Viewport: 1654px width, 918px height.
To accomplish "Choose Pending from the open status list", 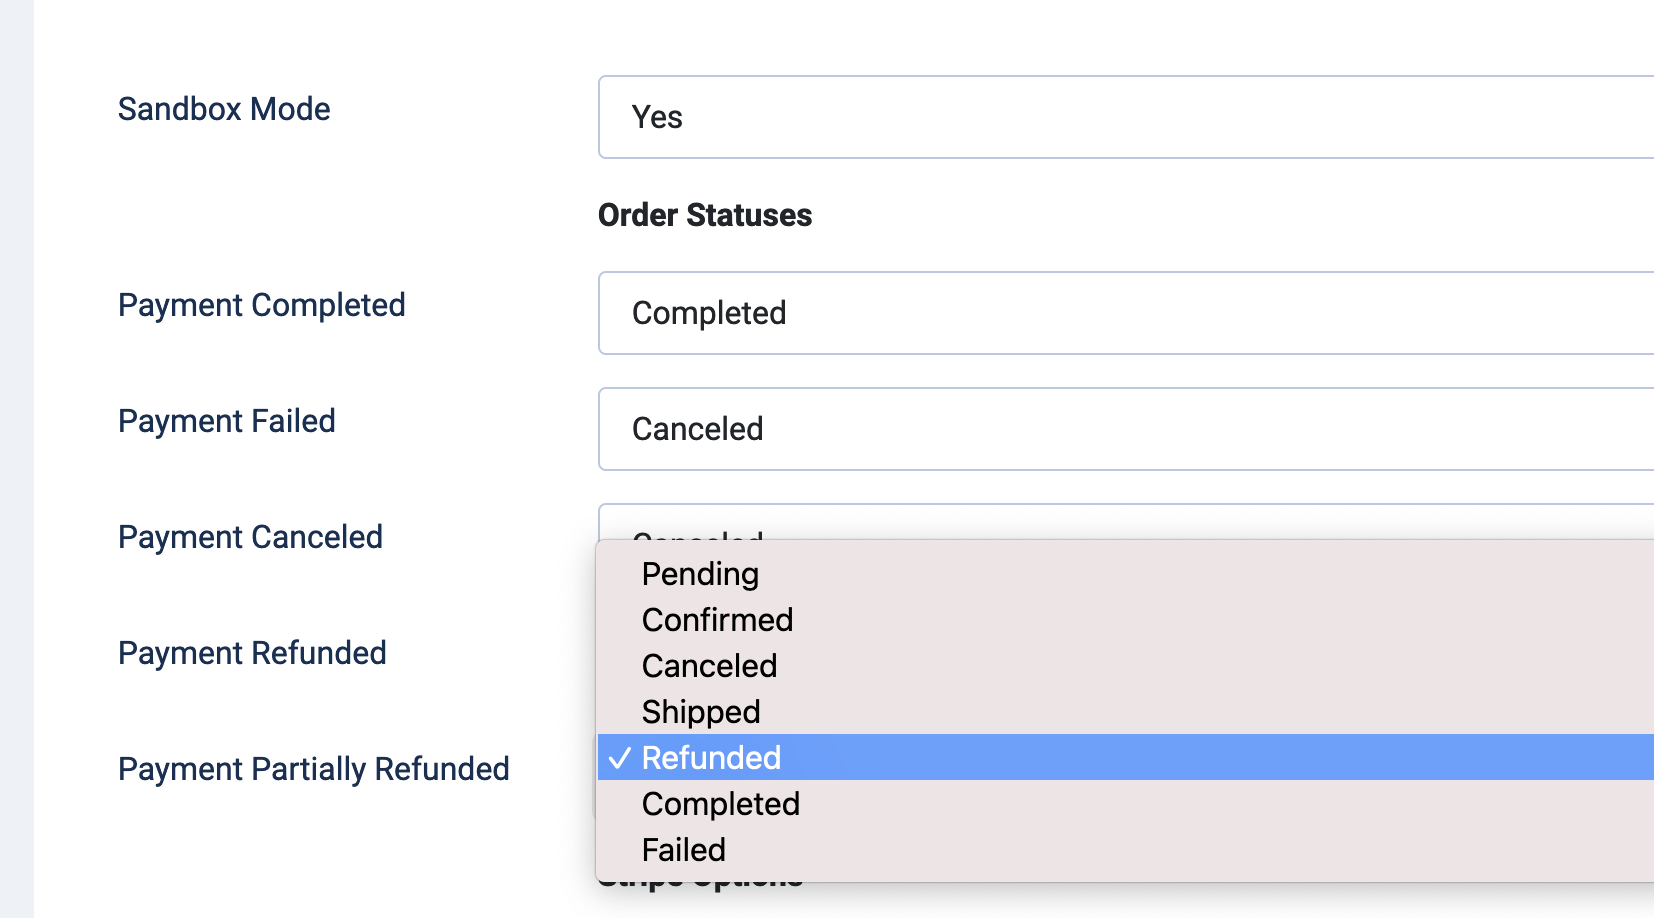I will [700, 574].
